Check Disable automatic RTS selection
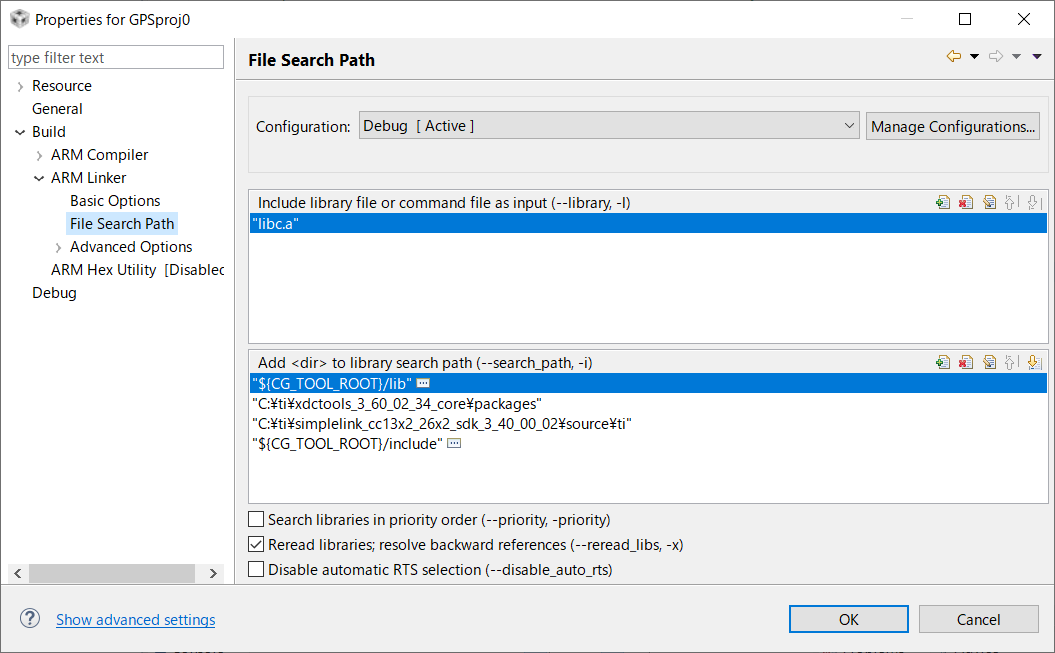Image resolution: width=1055 pixels, height=653 pixels. (x=257, y=570)
